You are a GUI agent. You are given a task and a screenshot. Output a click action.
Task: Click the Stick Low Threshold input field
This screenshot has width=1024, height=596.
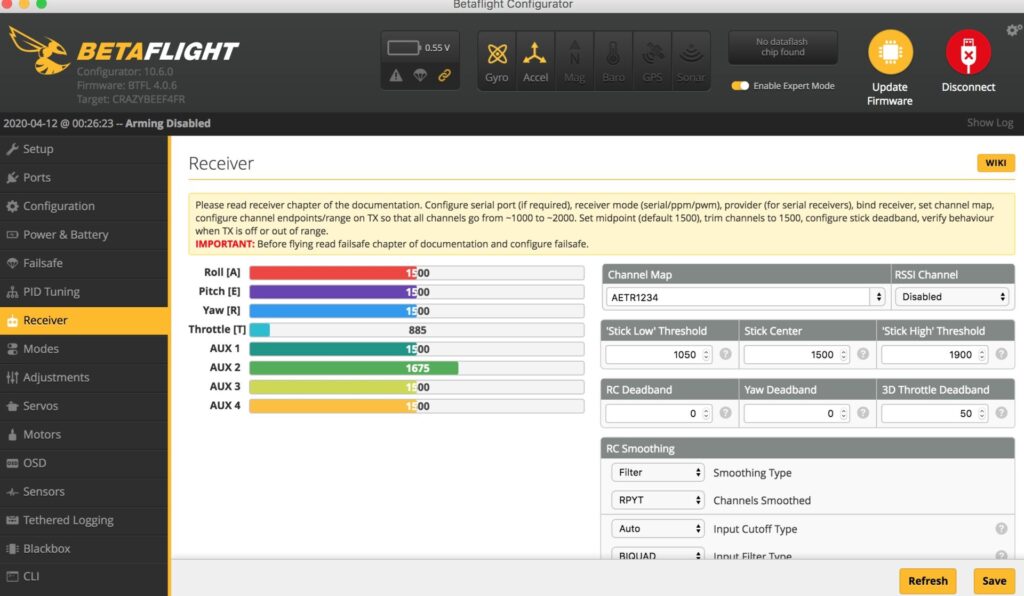pyautogui.click(x=658, y=354)
